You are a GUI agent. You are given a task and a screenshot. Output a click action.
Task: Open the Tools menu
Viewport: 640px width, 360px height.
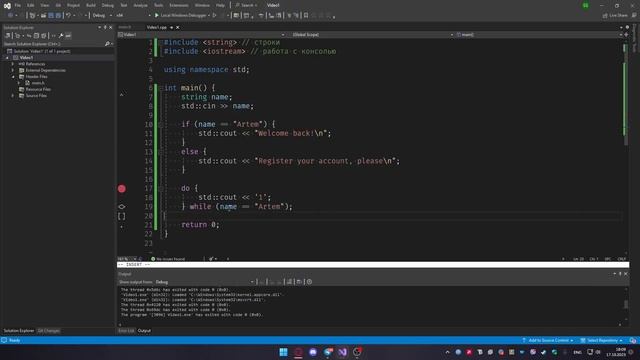coord(158,5)
